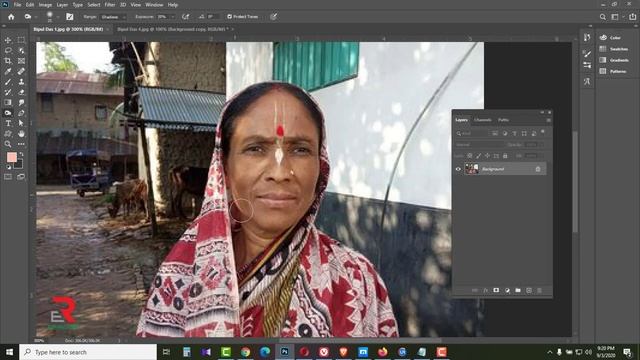Toggle smart object filter in Layers panel
Viewport: 640px width, 360px height.
pos(534,133)
